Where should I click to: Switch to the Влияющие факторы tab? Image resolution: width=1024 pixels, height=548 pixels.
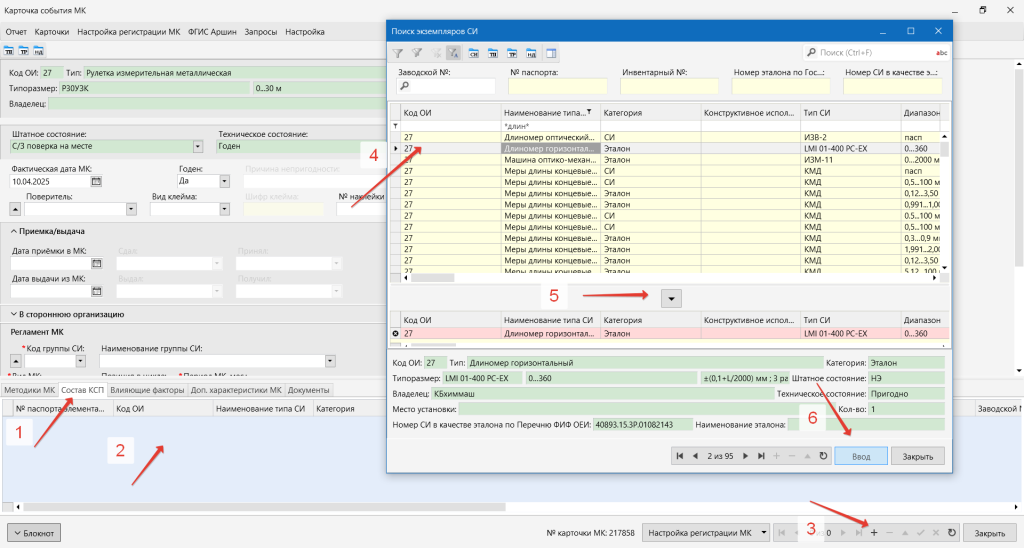147,390
